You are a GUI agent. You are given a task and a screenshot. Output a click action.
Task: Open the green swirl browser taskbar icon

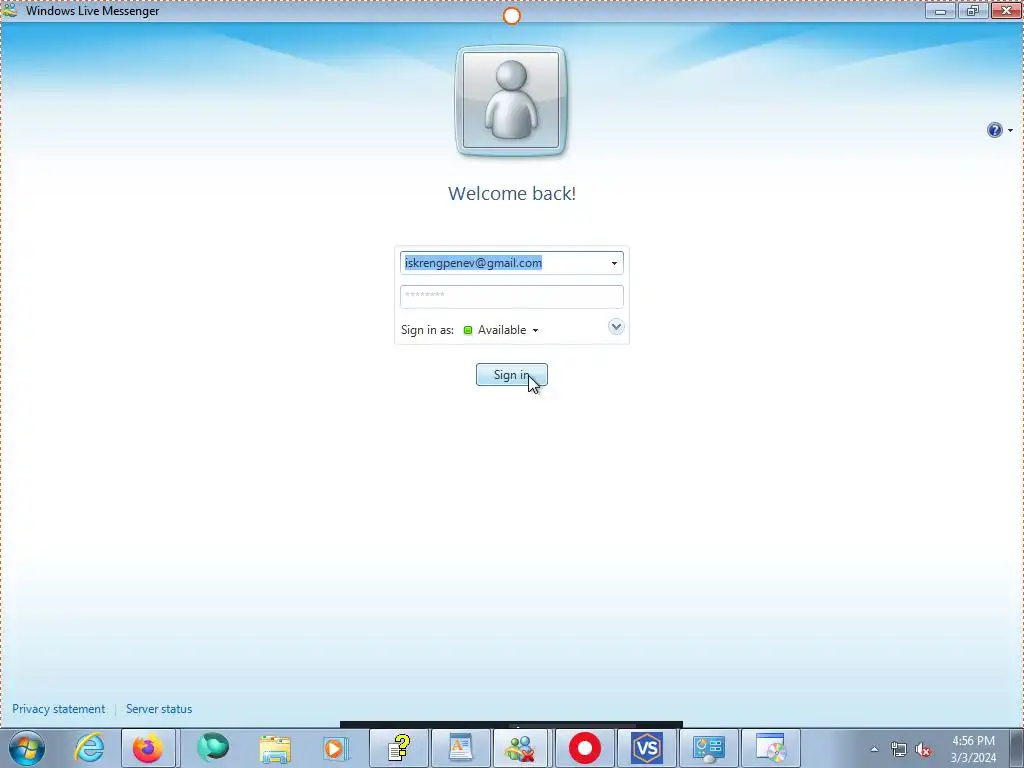coord(213,748)
